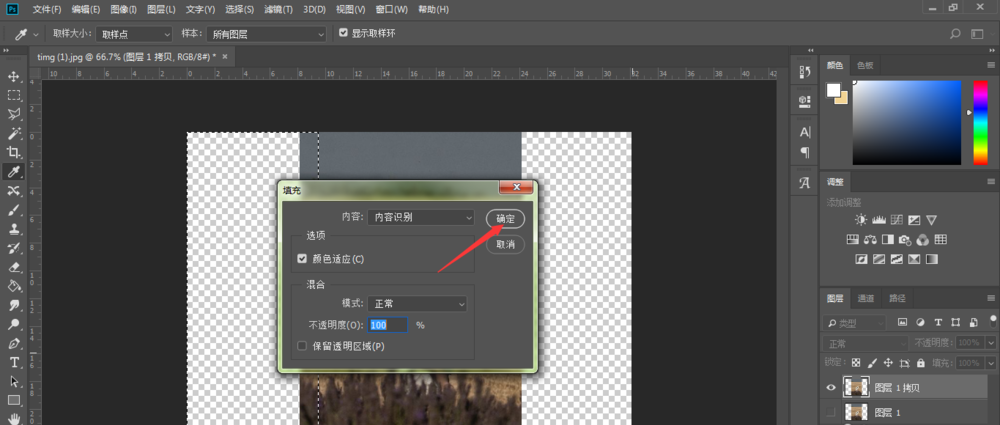This screenshot has width=1000, height=425.
Task: Click the Brightness/Contrast adjustment icon
Action: point(862,220)
